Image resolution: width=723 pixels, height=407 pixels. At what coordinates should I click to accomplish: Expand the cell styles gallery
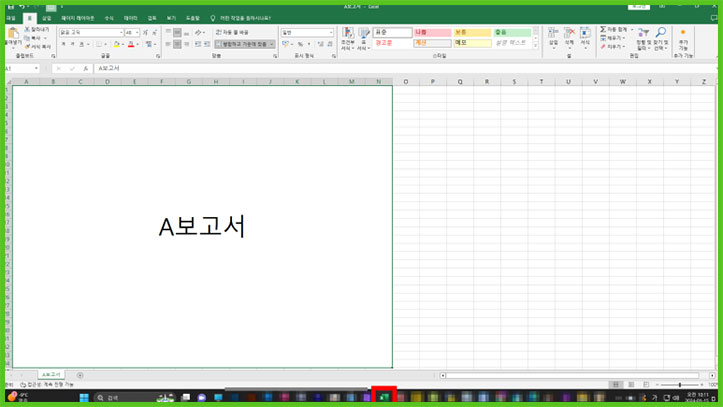[x=535, y=46]
